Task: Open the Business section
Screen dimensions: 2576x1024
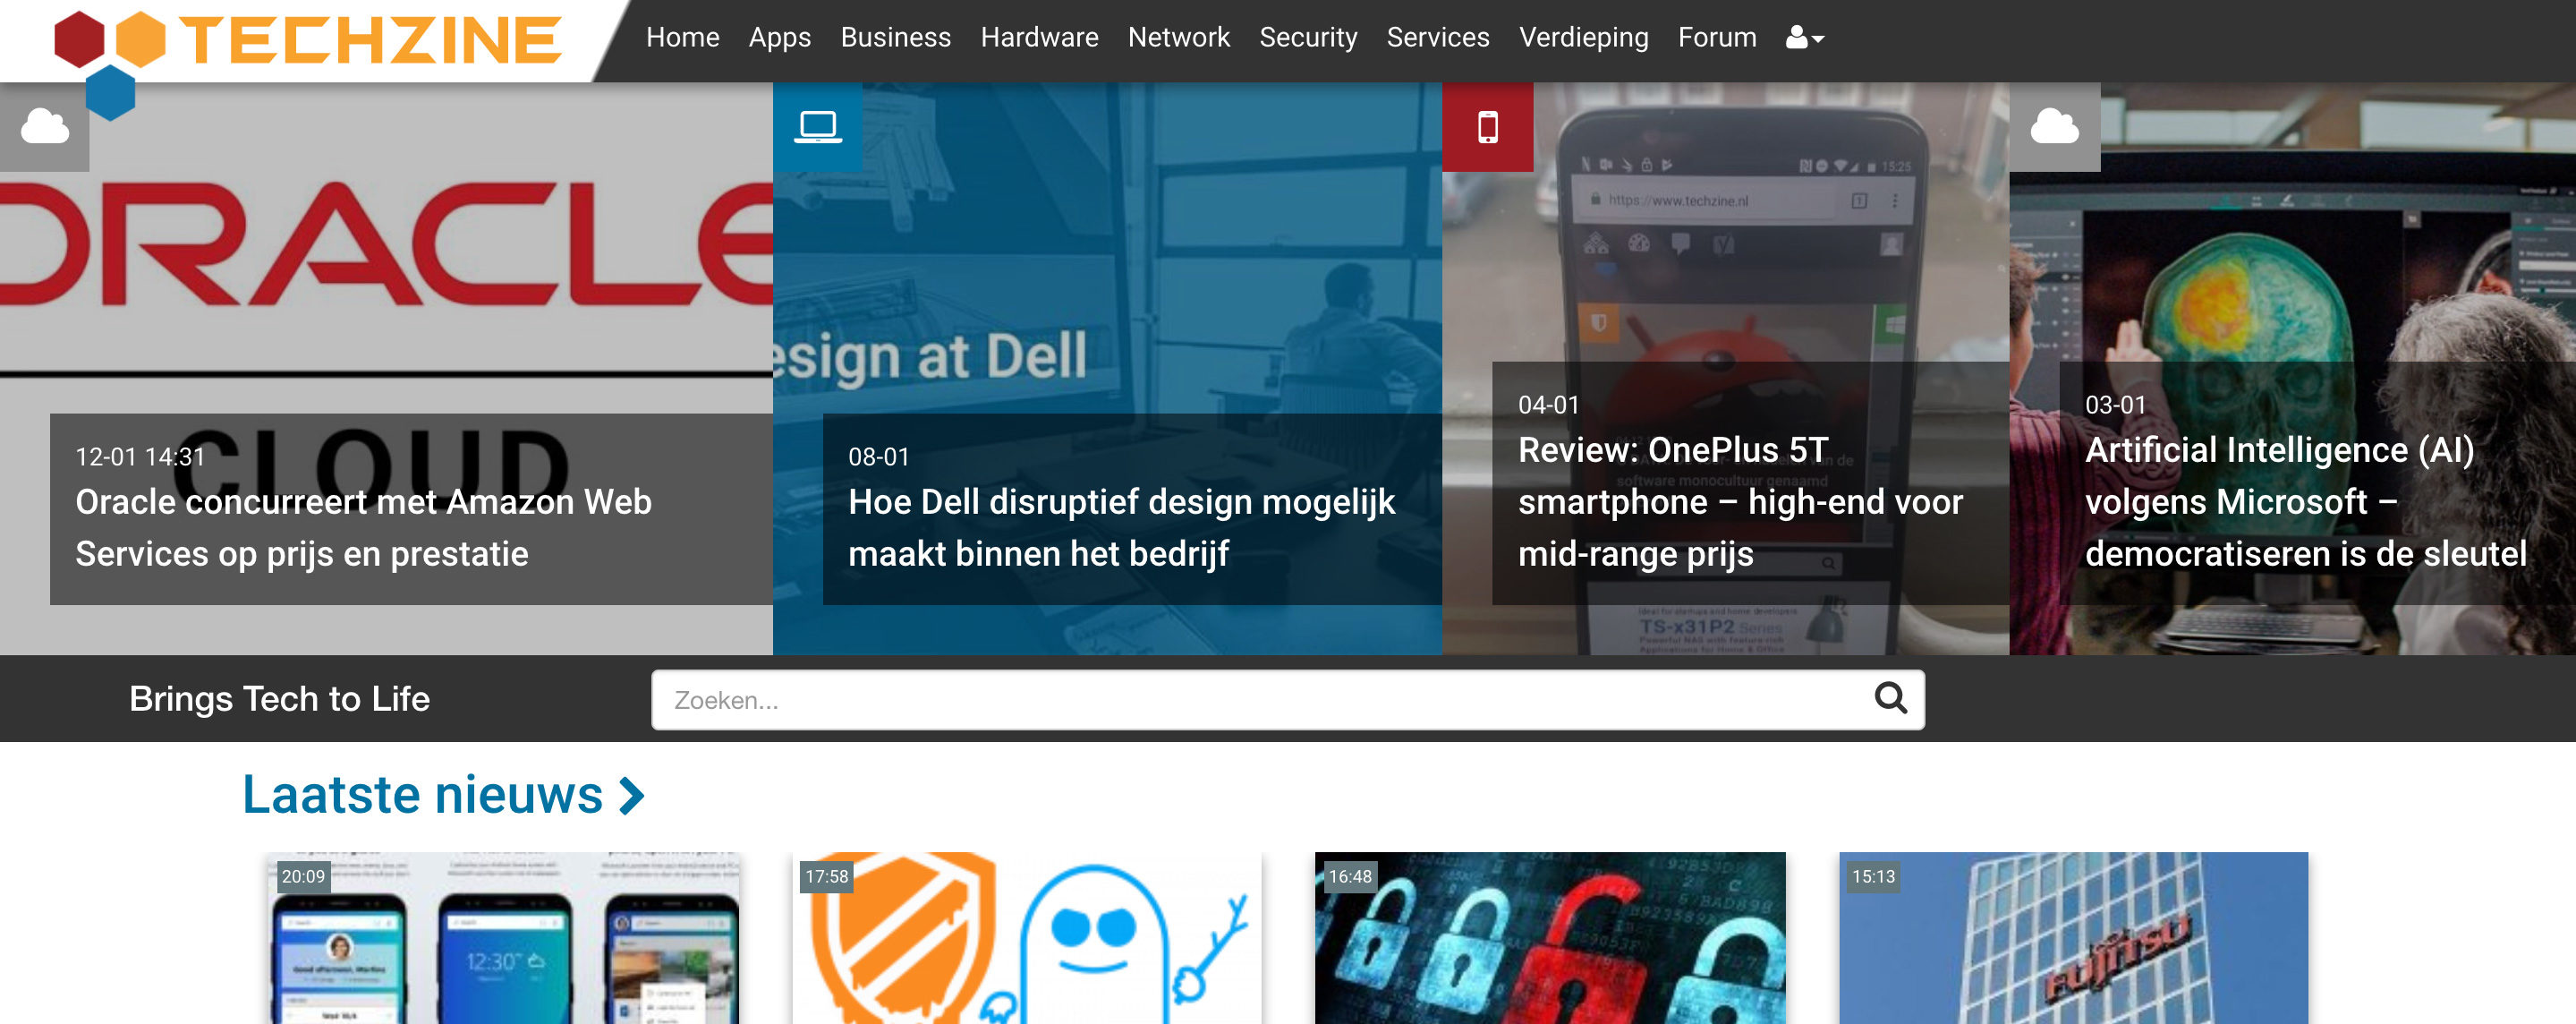Action: 896,38
